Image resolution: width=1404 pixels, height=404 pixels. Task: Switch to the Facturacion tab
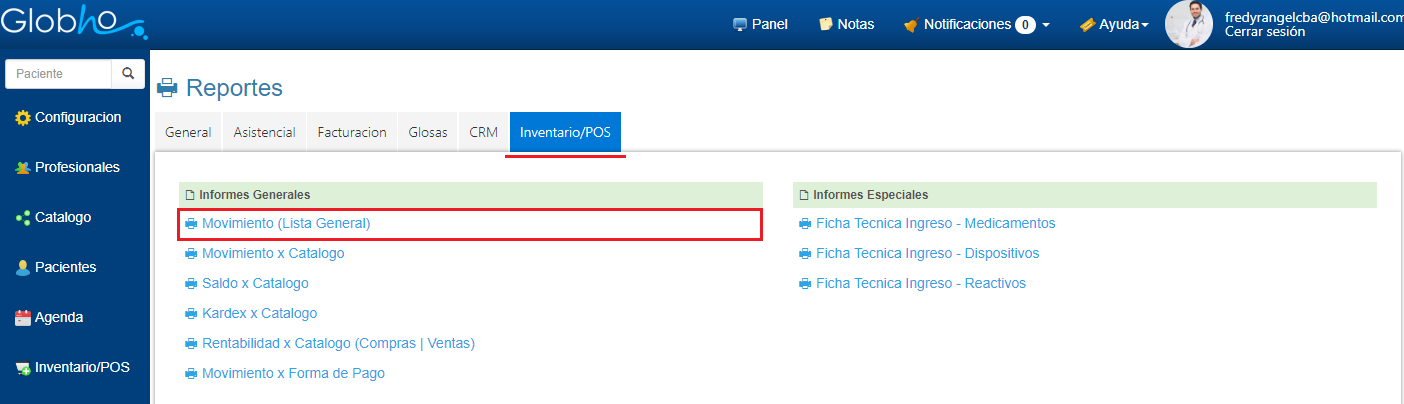(352, 132)
